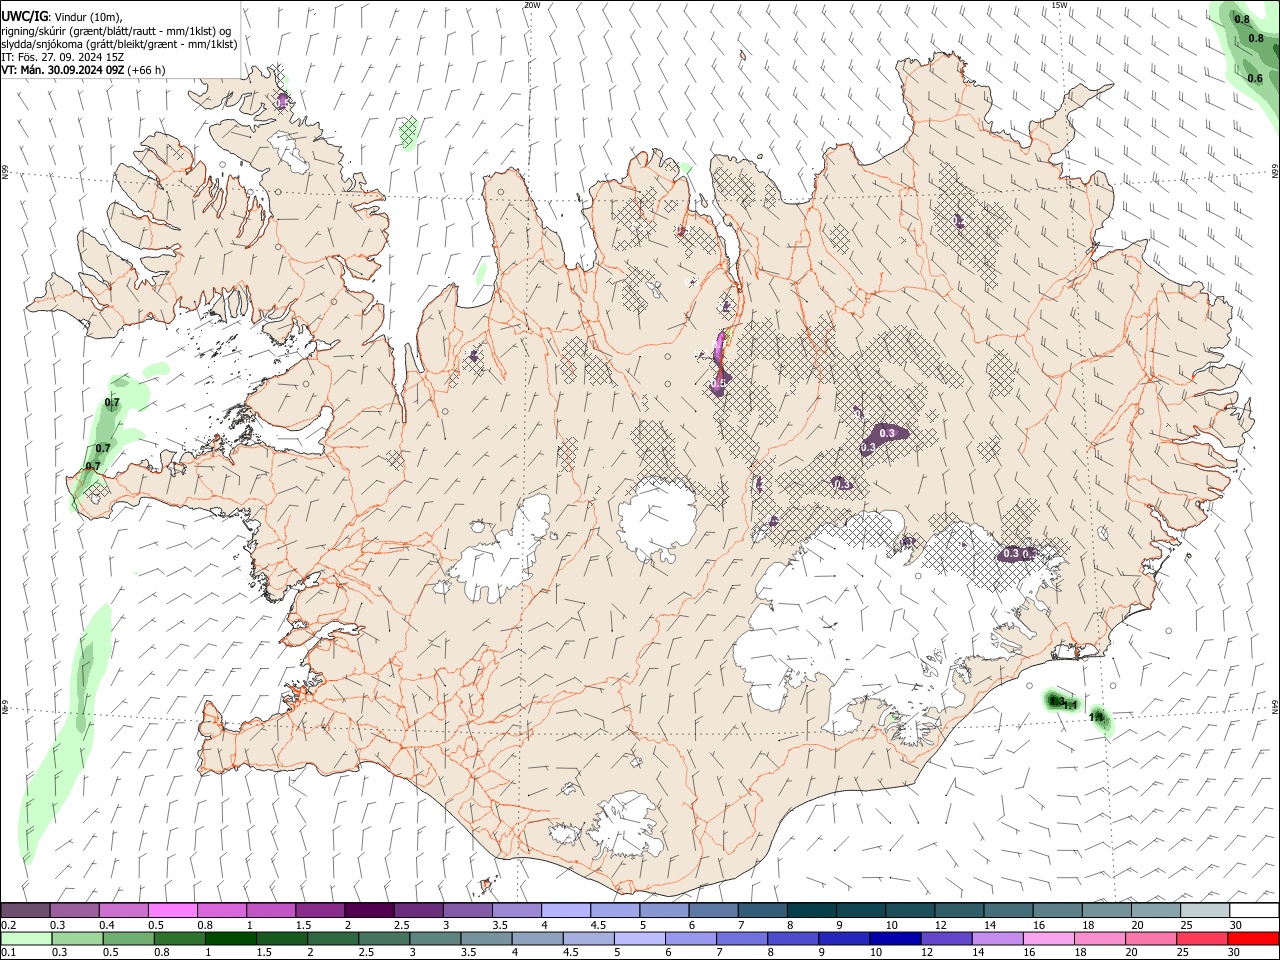Click the hatched green patch offshore north of Westfjords
This screenshot has width=1280, height=960.
tap(408, 131)
